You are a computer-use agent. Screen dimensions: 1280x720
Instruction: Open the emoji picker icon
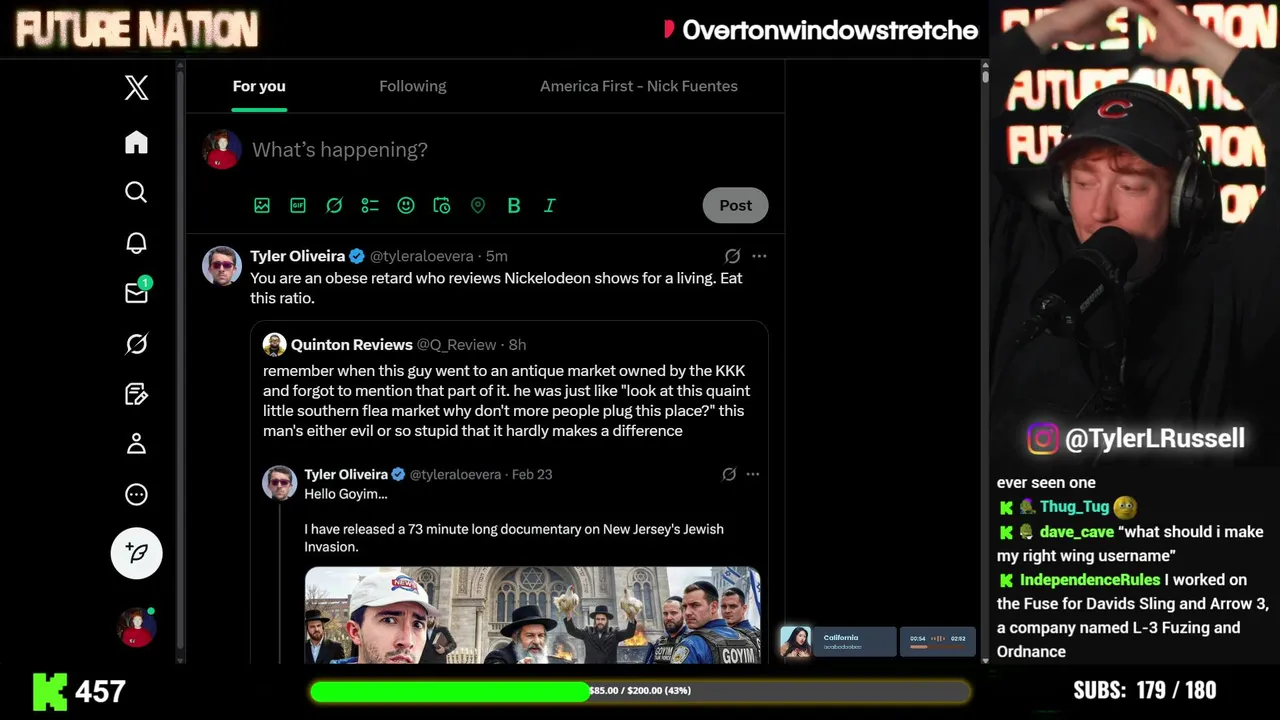[406, 205]
